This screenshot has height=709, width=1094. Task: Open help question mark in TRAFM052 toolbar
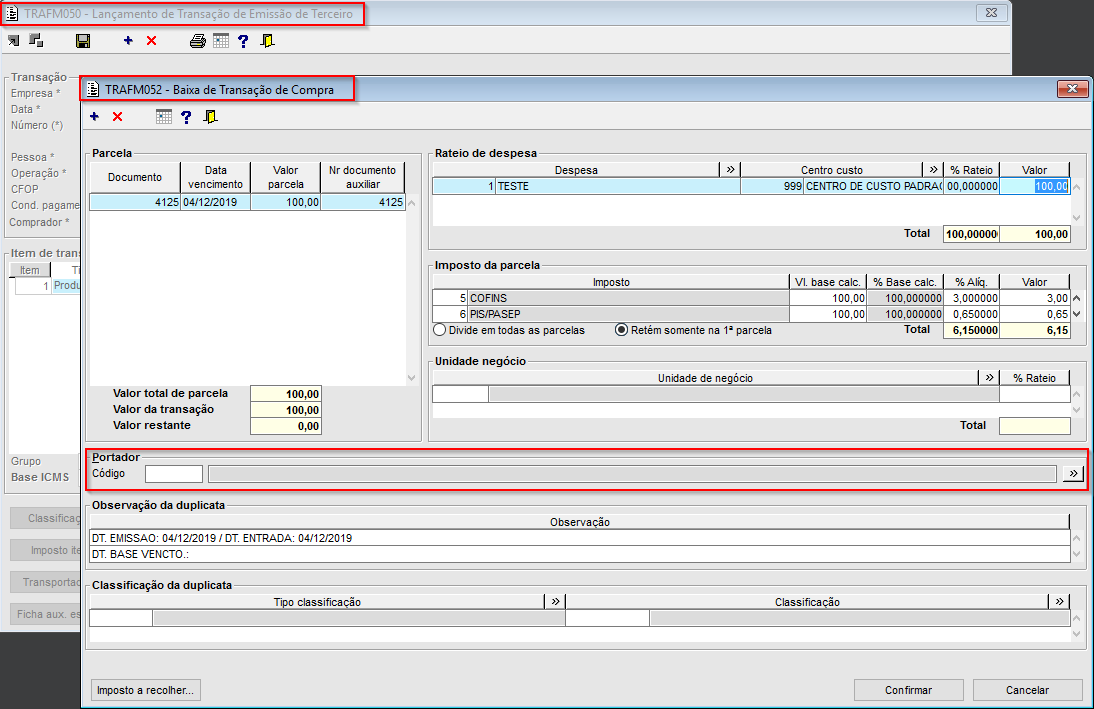tap(186, 117)
